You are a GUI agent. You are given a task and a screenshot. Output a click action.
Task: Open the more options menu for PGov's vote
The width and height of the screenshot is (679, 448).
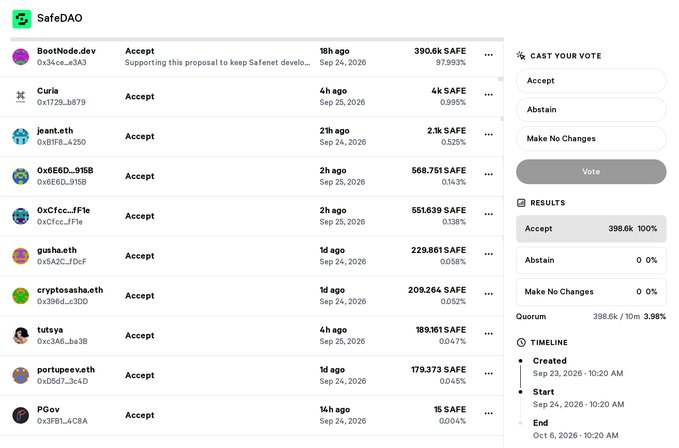click(x=488, y=413)
